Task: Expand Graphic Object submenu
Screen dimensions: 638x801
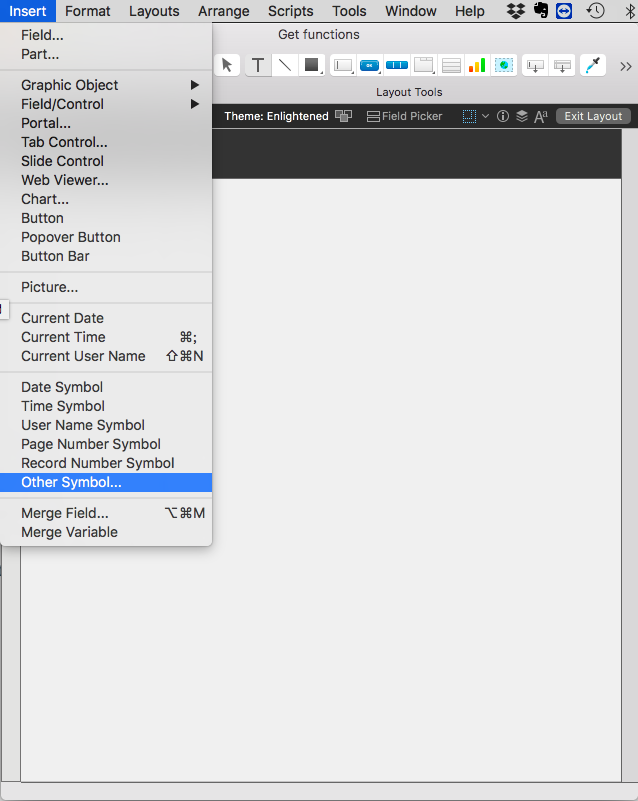Action: click(106, 85)
